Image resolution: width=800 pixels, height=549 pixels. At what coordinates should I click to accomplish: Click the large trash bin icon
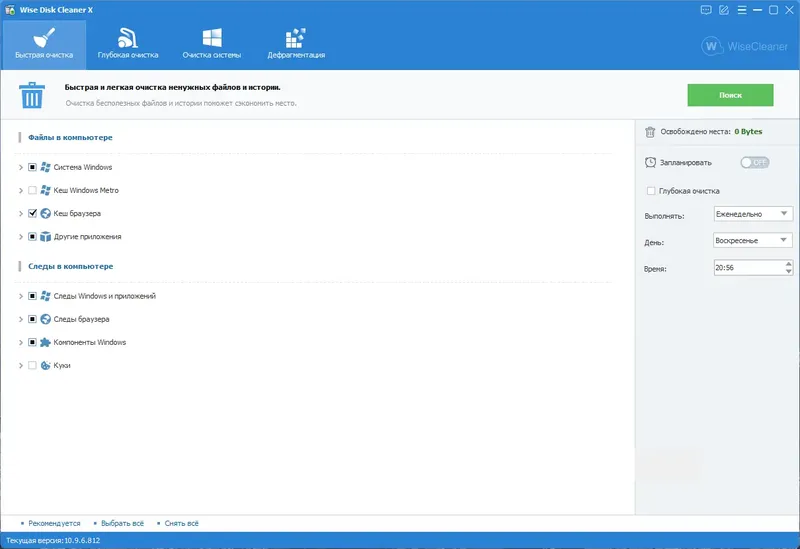[32, 95]
